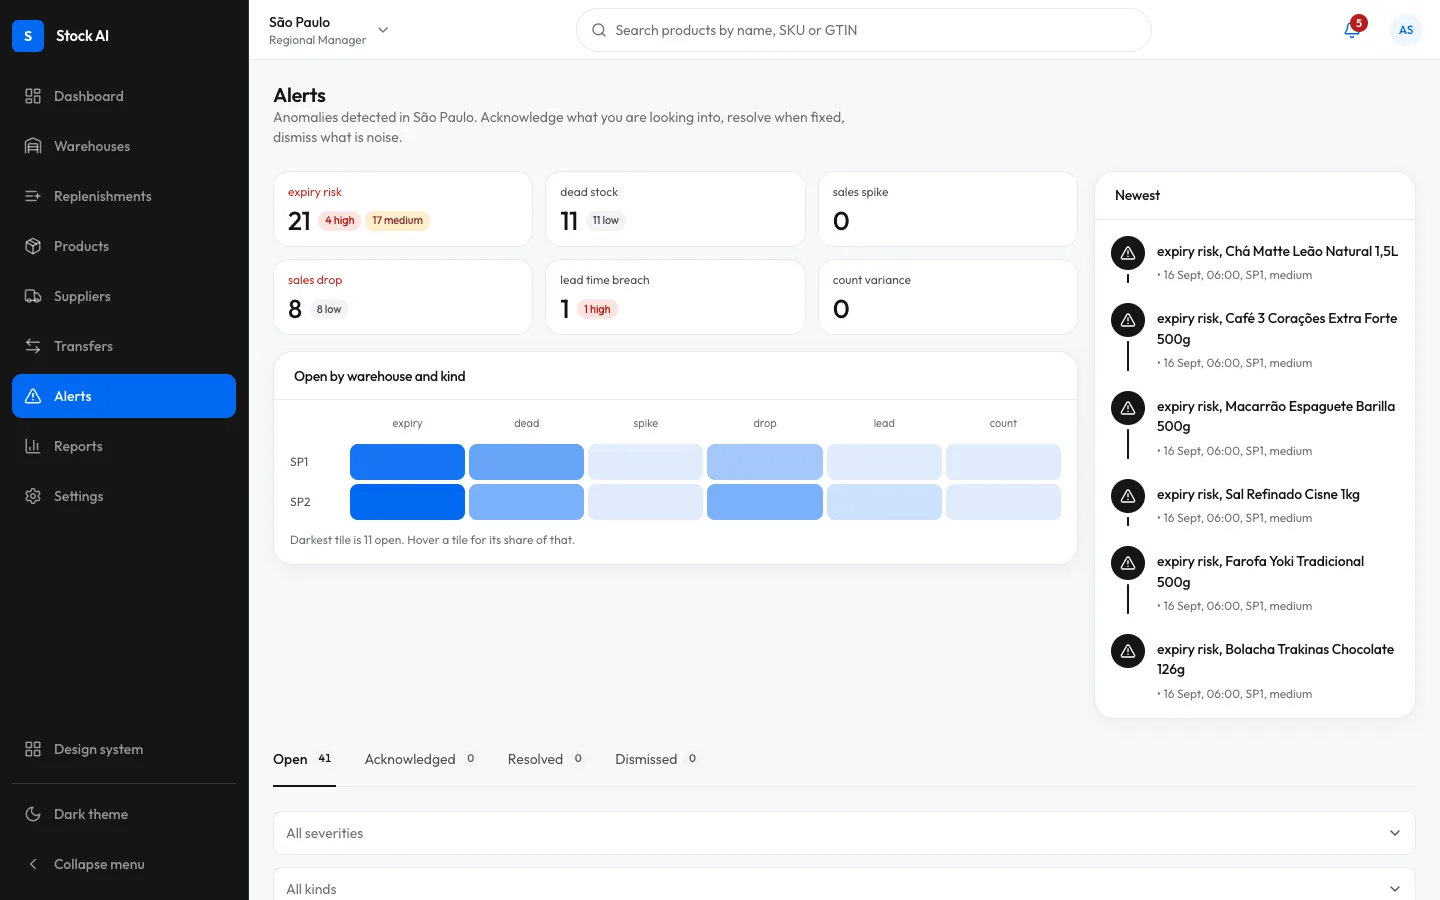1440x900 pixels.
Task: Click the 4 high badge
Action: tap(340, 221)
